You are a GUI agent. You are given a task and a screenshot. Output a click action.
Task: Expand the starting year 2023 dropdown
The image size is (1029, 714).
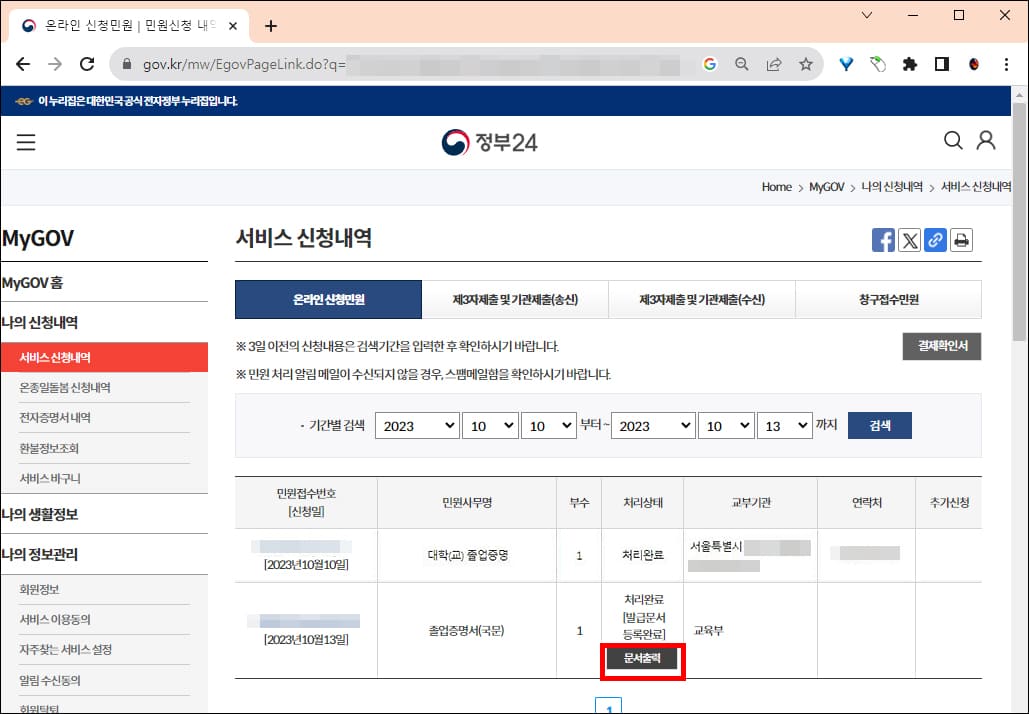(x=417, y=425)
